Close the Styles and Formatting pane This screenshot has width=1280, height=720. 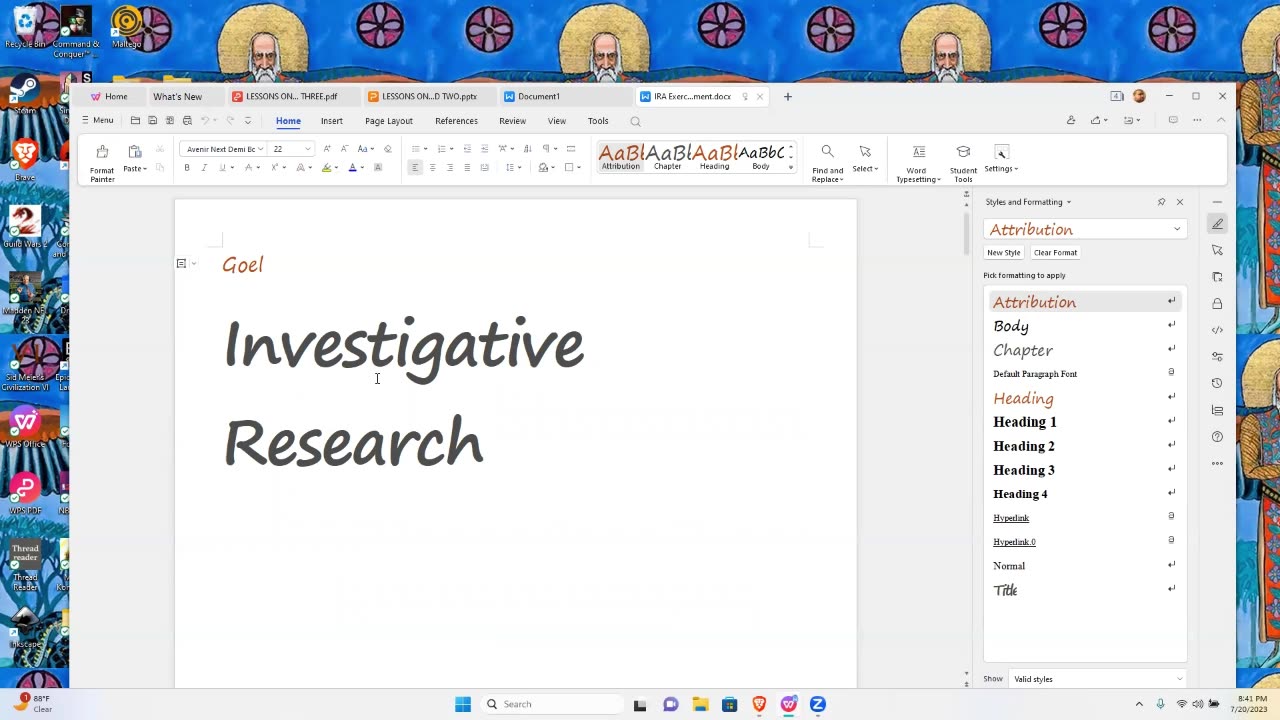coord(1180,202)
